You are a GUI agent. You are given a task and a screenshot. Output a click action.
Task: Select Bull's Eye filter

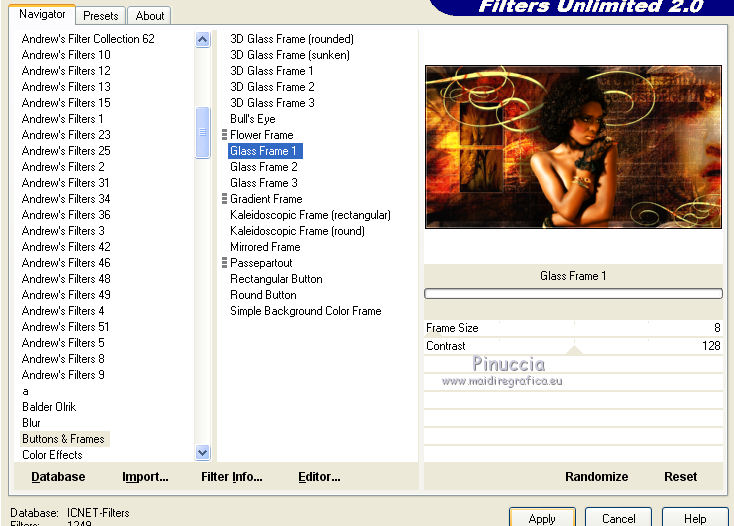(252, 119)
